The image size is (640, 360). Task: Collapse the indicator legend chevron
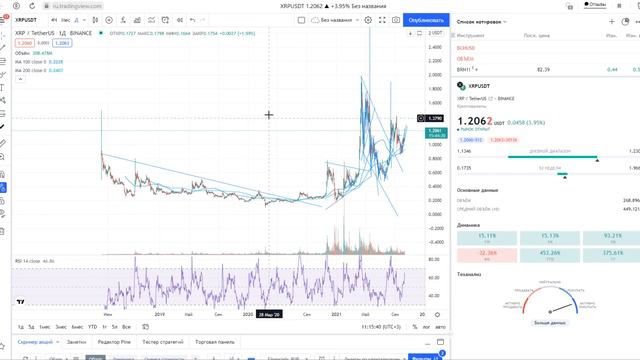(x=20, y=79)
